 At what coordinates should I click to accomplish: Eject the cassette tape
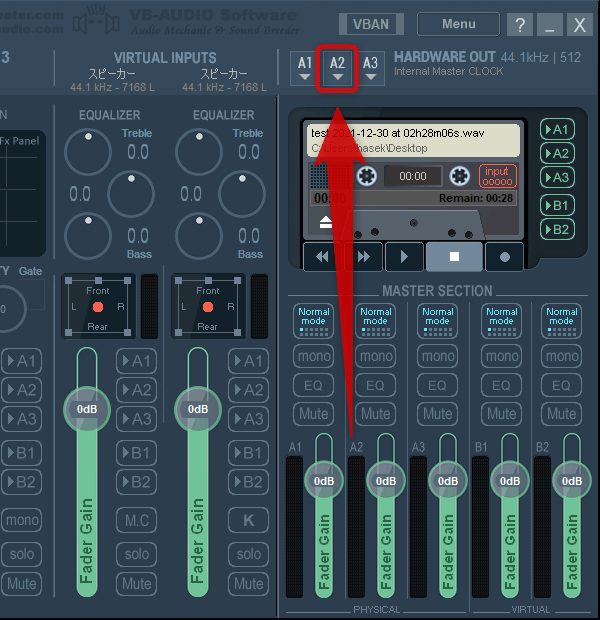click(326, 222)
